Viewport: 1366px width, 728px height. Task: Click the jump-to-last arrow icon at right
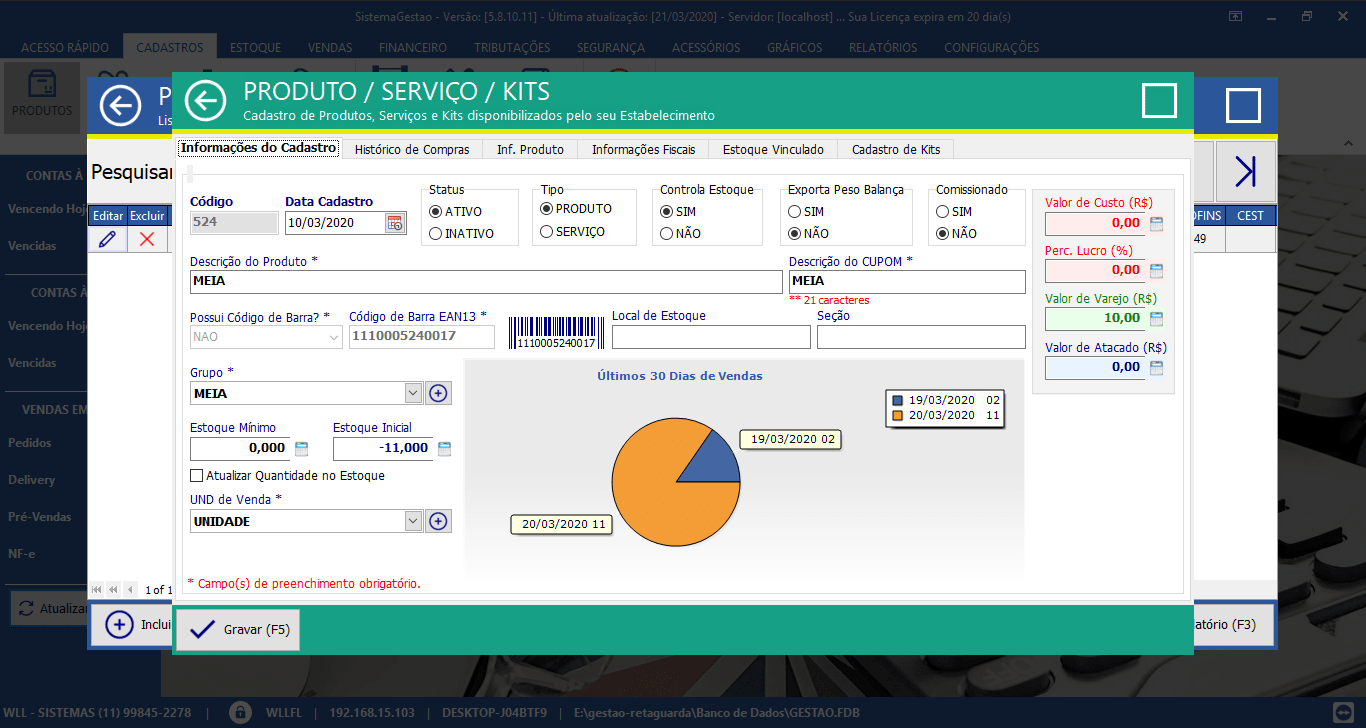tap(1246, 172)
